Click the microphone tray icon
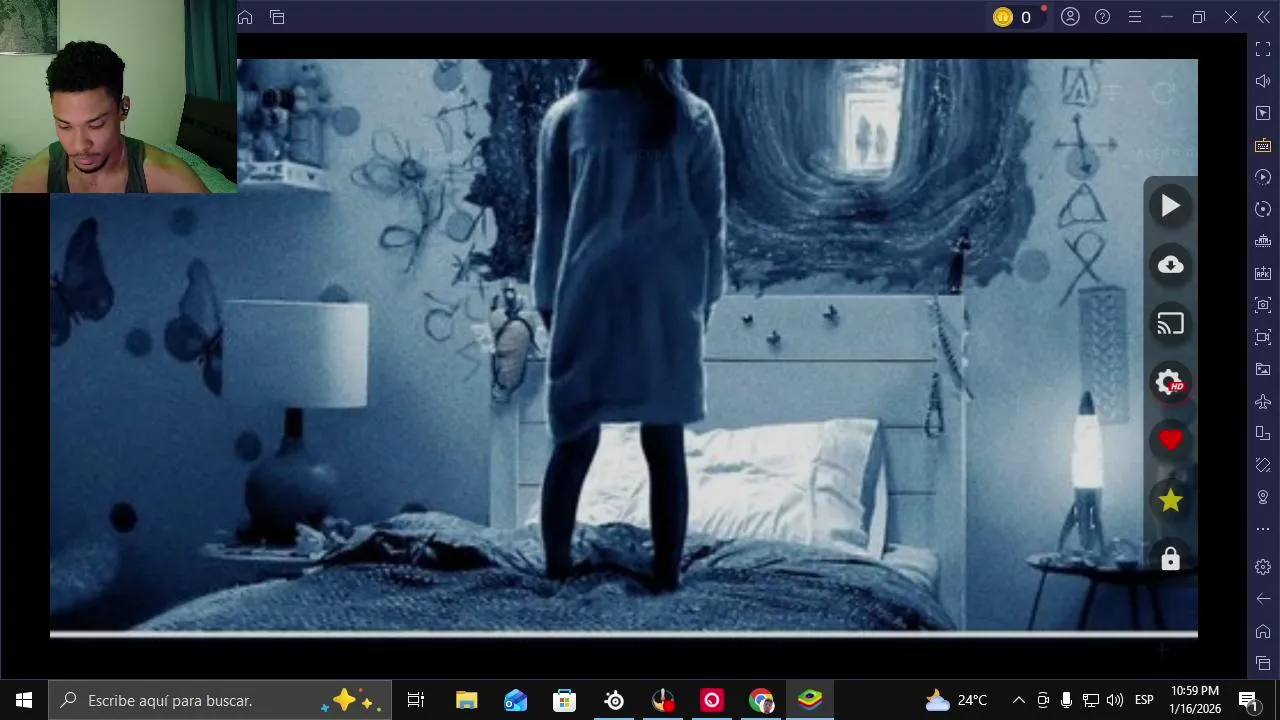The image size is (1280, 720). coord(1066,700)
